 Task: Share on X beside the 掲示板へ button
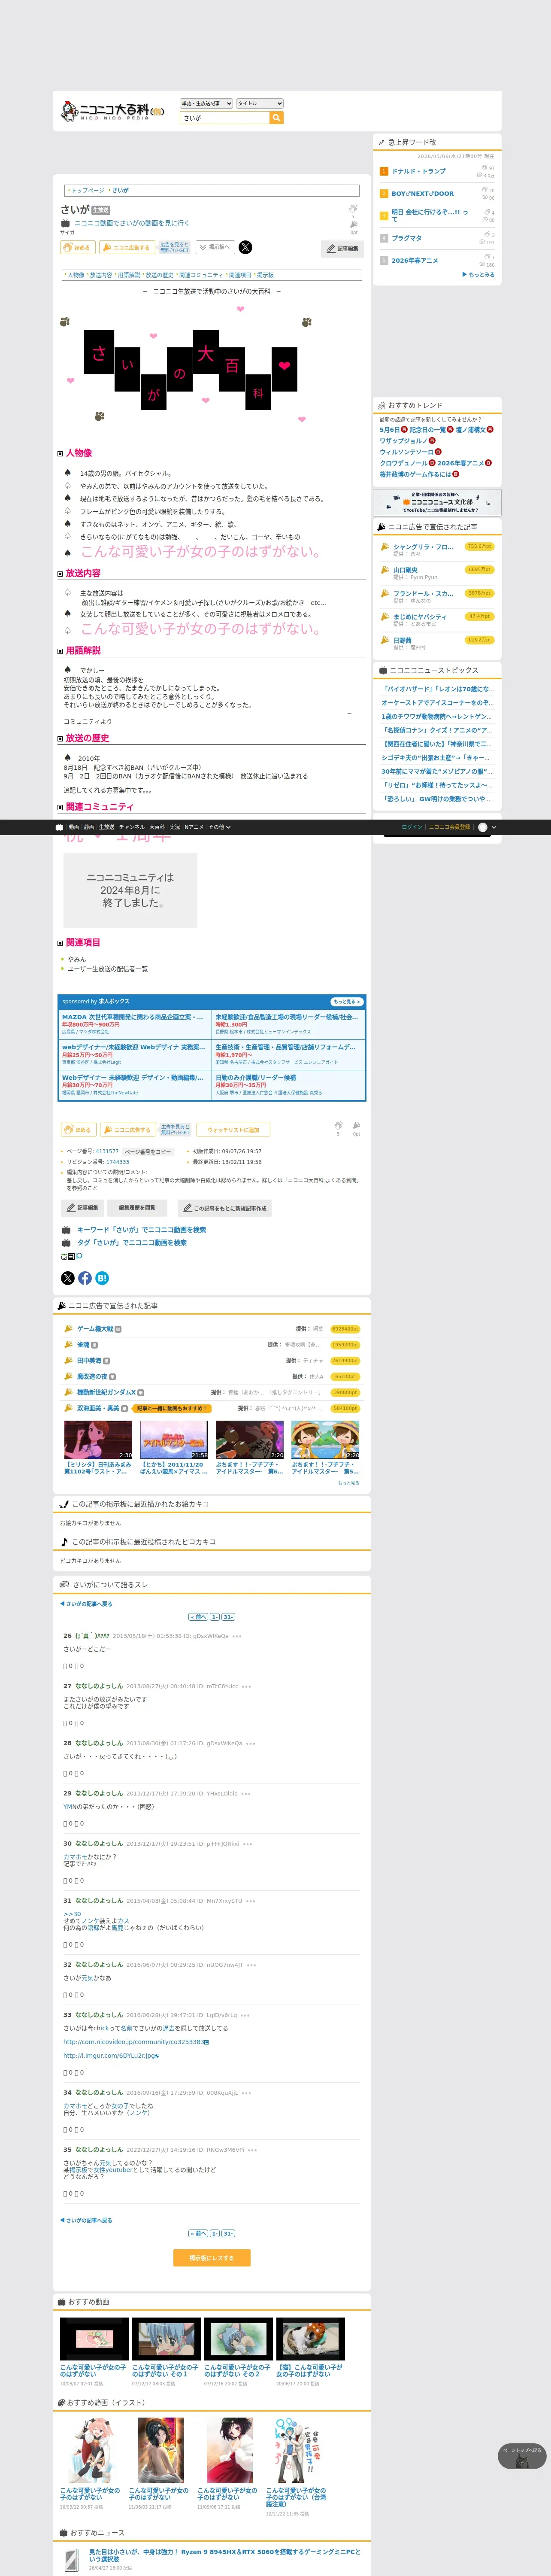tap(245, 247)
